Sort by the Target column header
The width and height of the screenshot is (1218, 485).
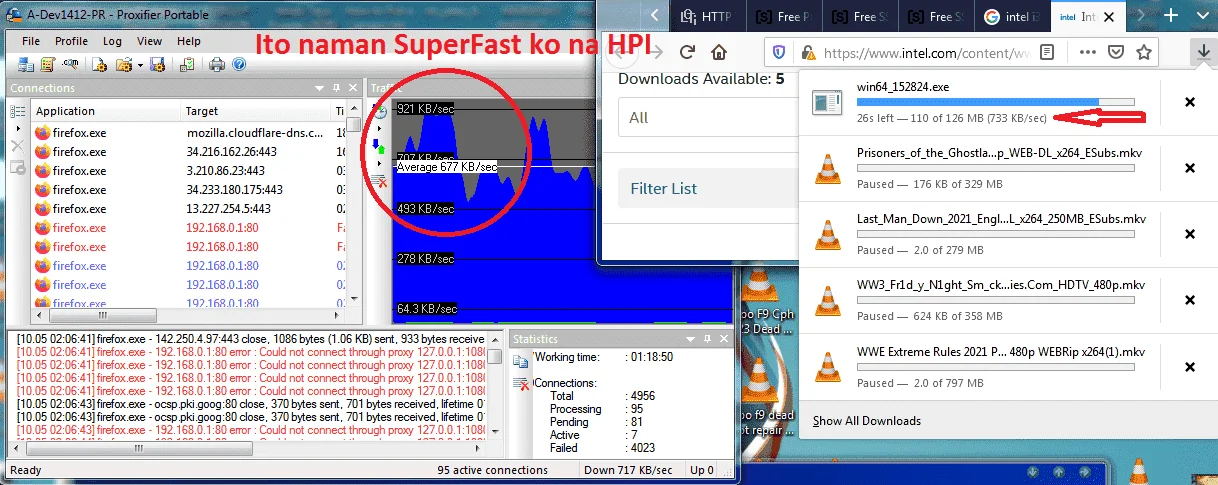click(x=256, y=111)
